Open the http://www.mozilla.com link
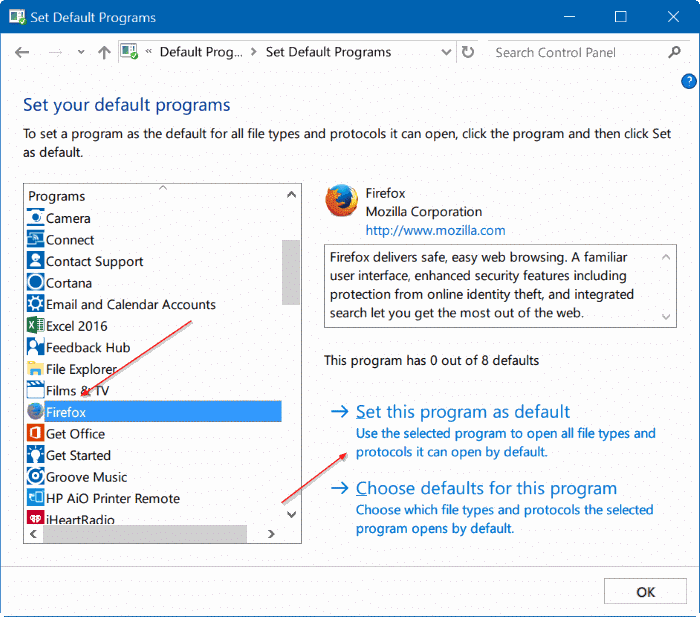The height and width of the screenshot is (617, 700). tap(435, 230)
